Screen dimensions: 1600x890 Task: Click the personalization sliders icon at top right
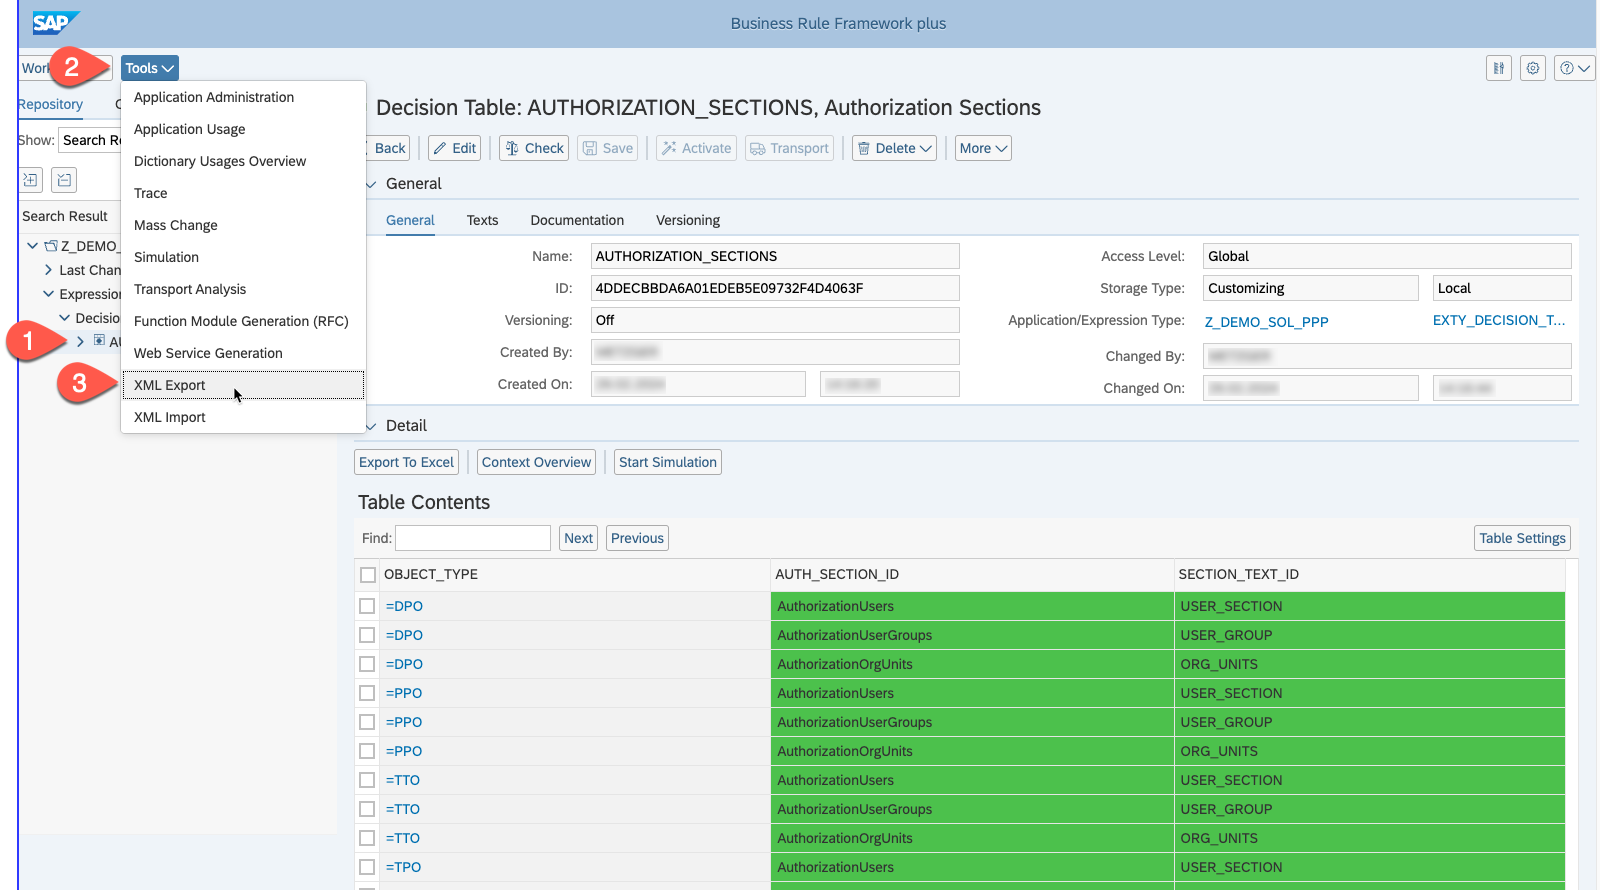[1498, 68]
